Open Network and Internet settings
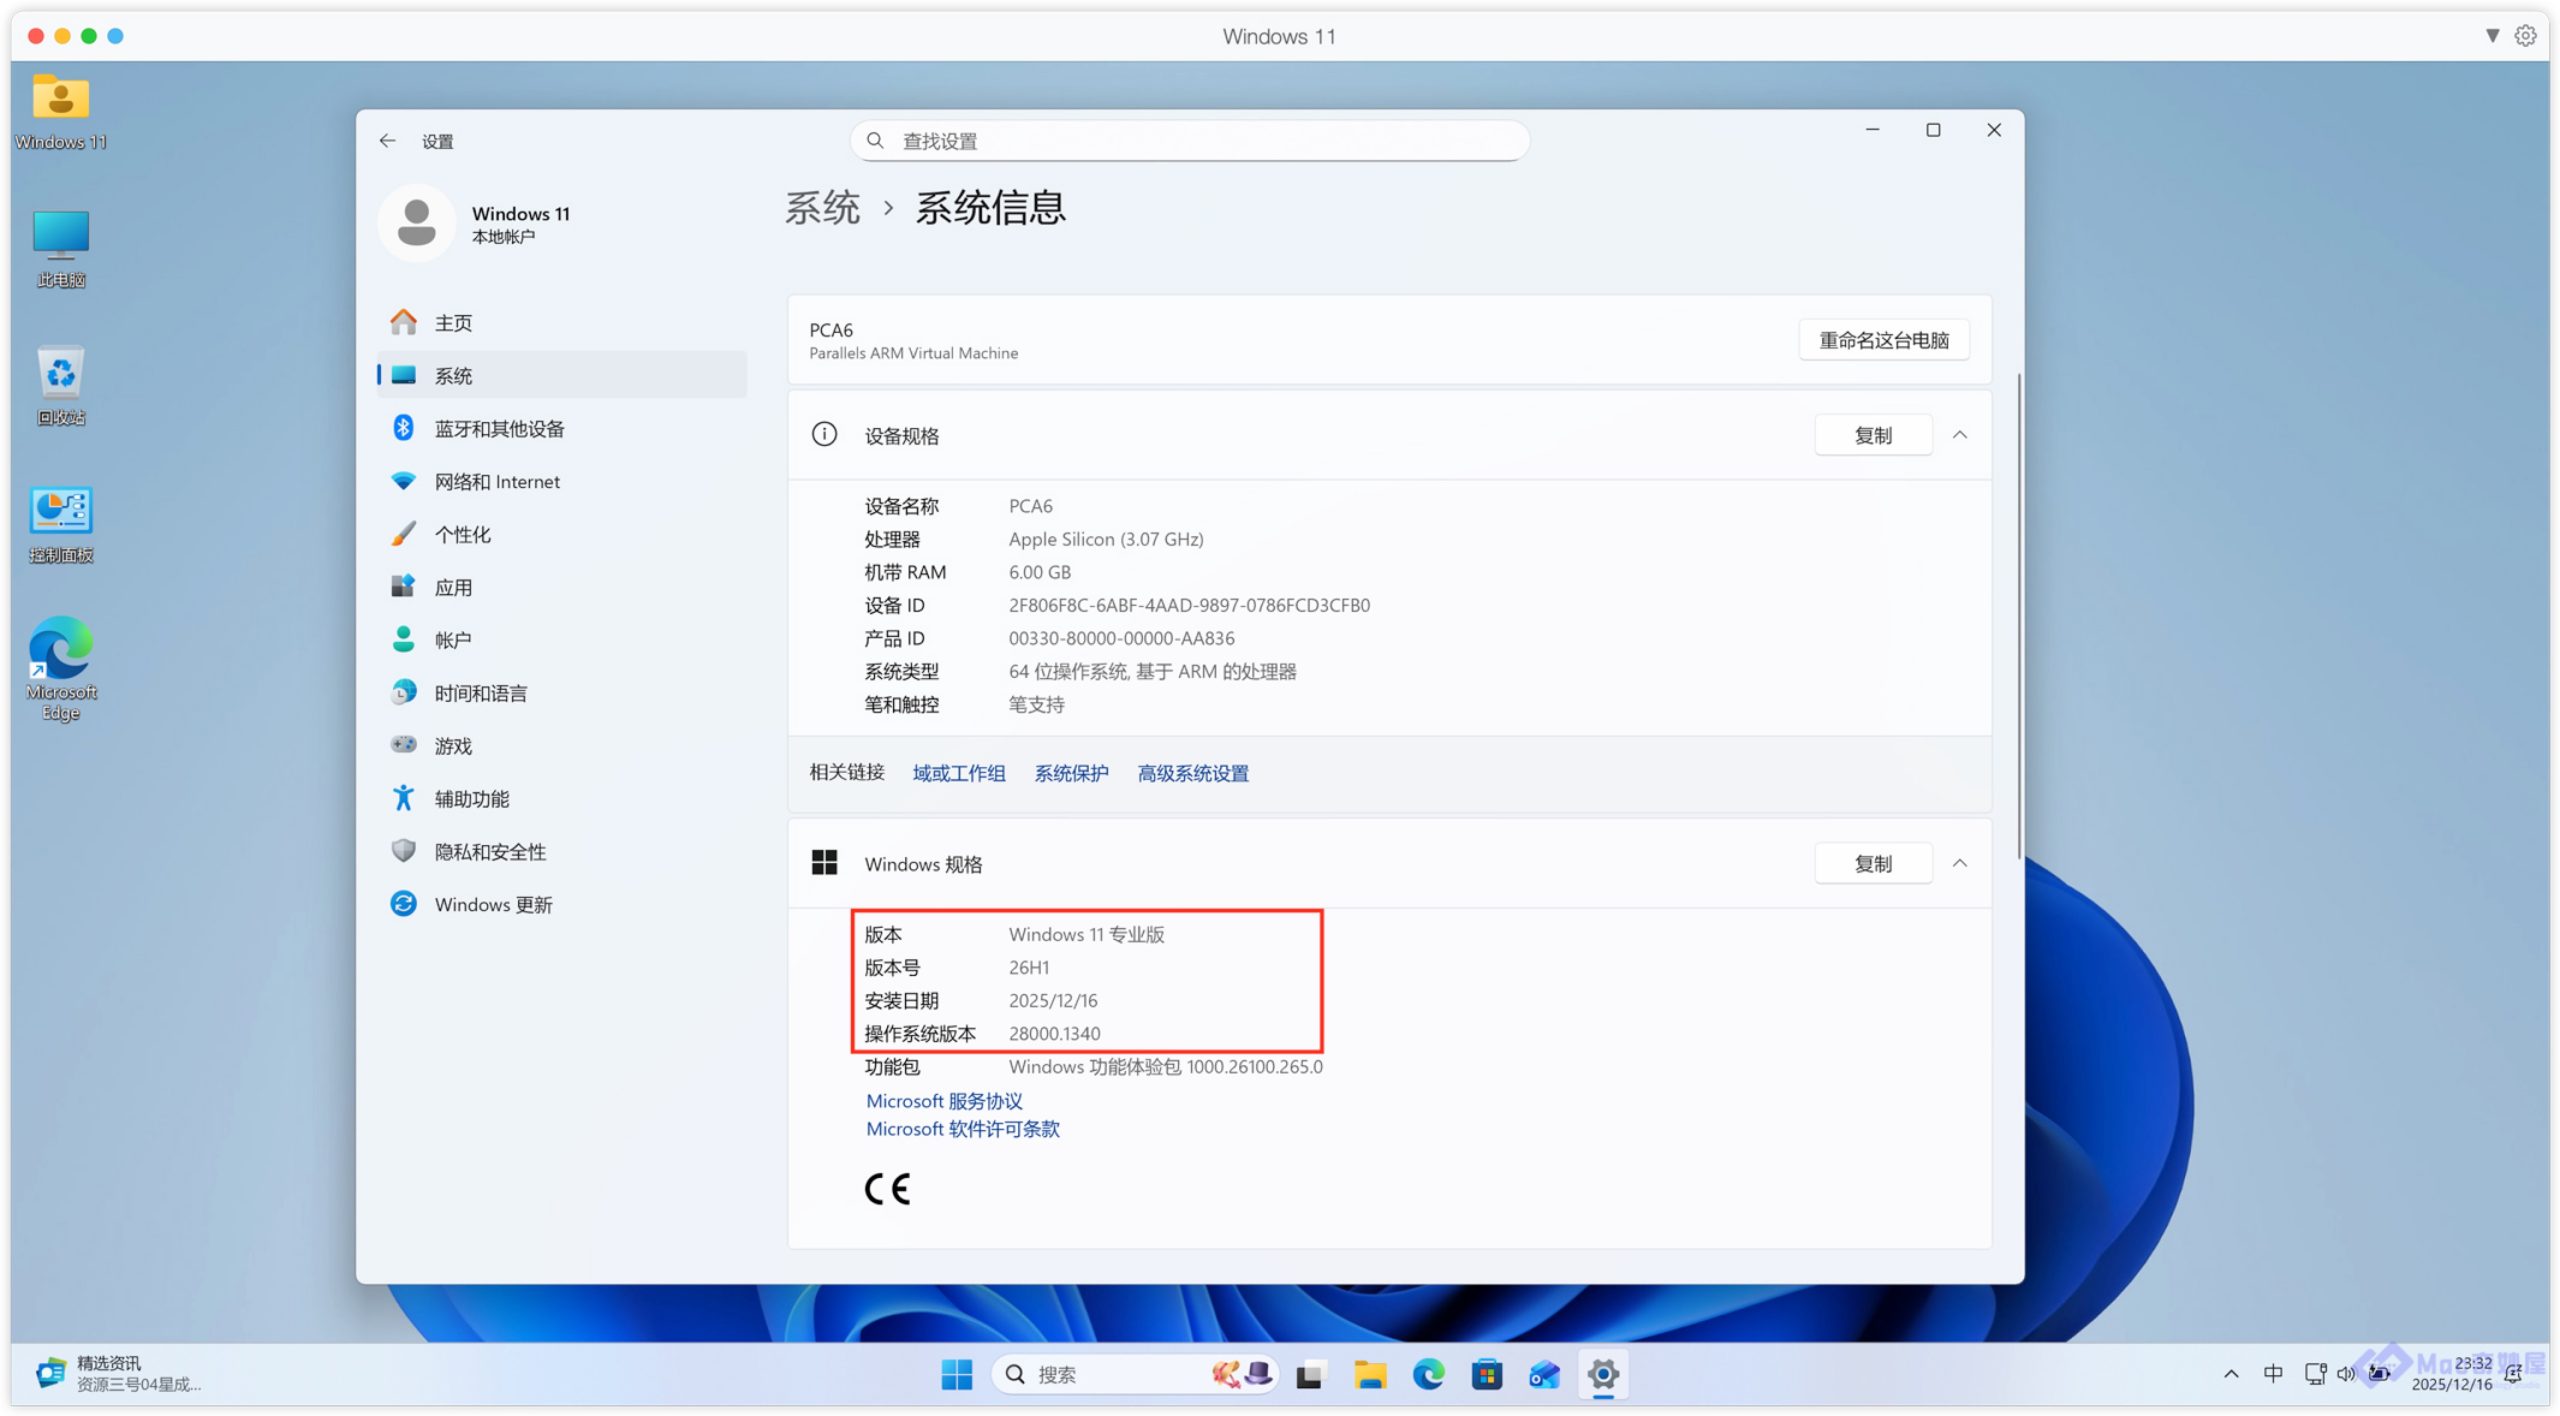2560x1416 pixels. pyautogui.click(x=496, y=482)
